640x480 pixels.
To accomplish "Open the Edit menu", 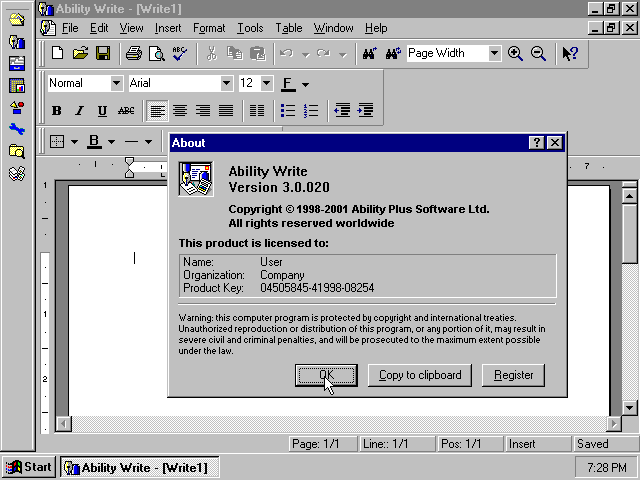I will (x=99, y=28).
